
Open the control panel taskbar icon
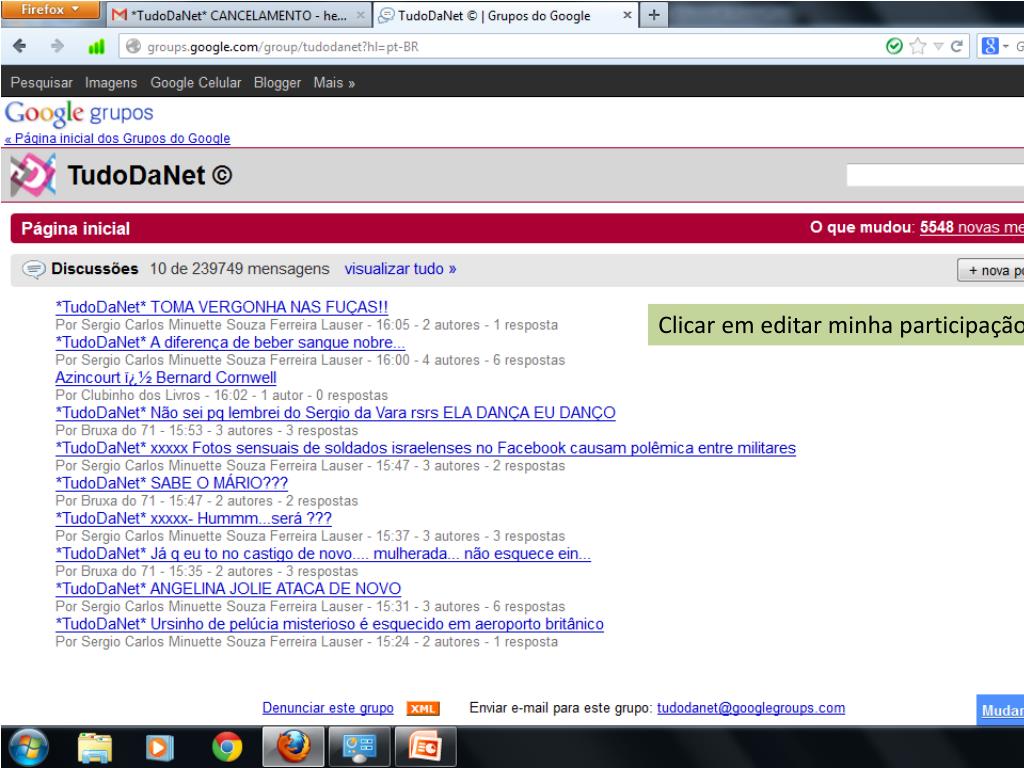pos(359,748)
